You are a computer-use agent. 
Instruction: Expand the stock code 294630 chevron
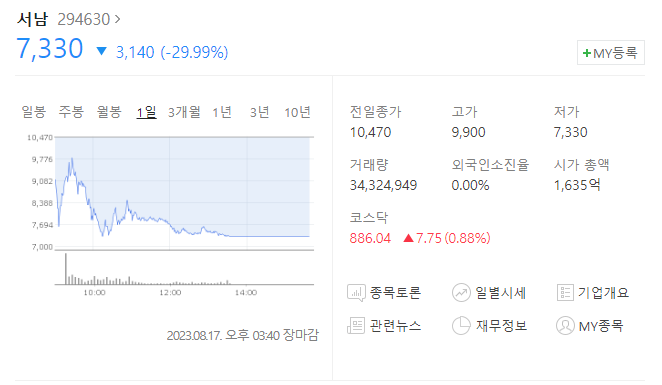(117, 19)
